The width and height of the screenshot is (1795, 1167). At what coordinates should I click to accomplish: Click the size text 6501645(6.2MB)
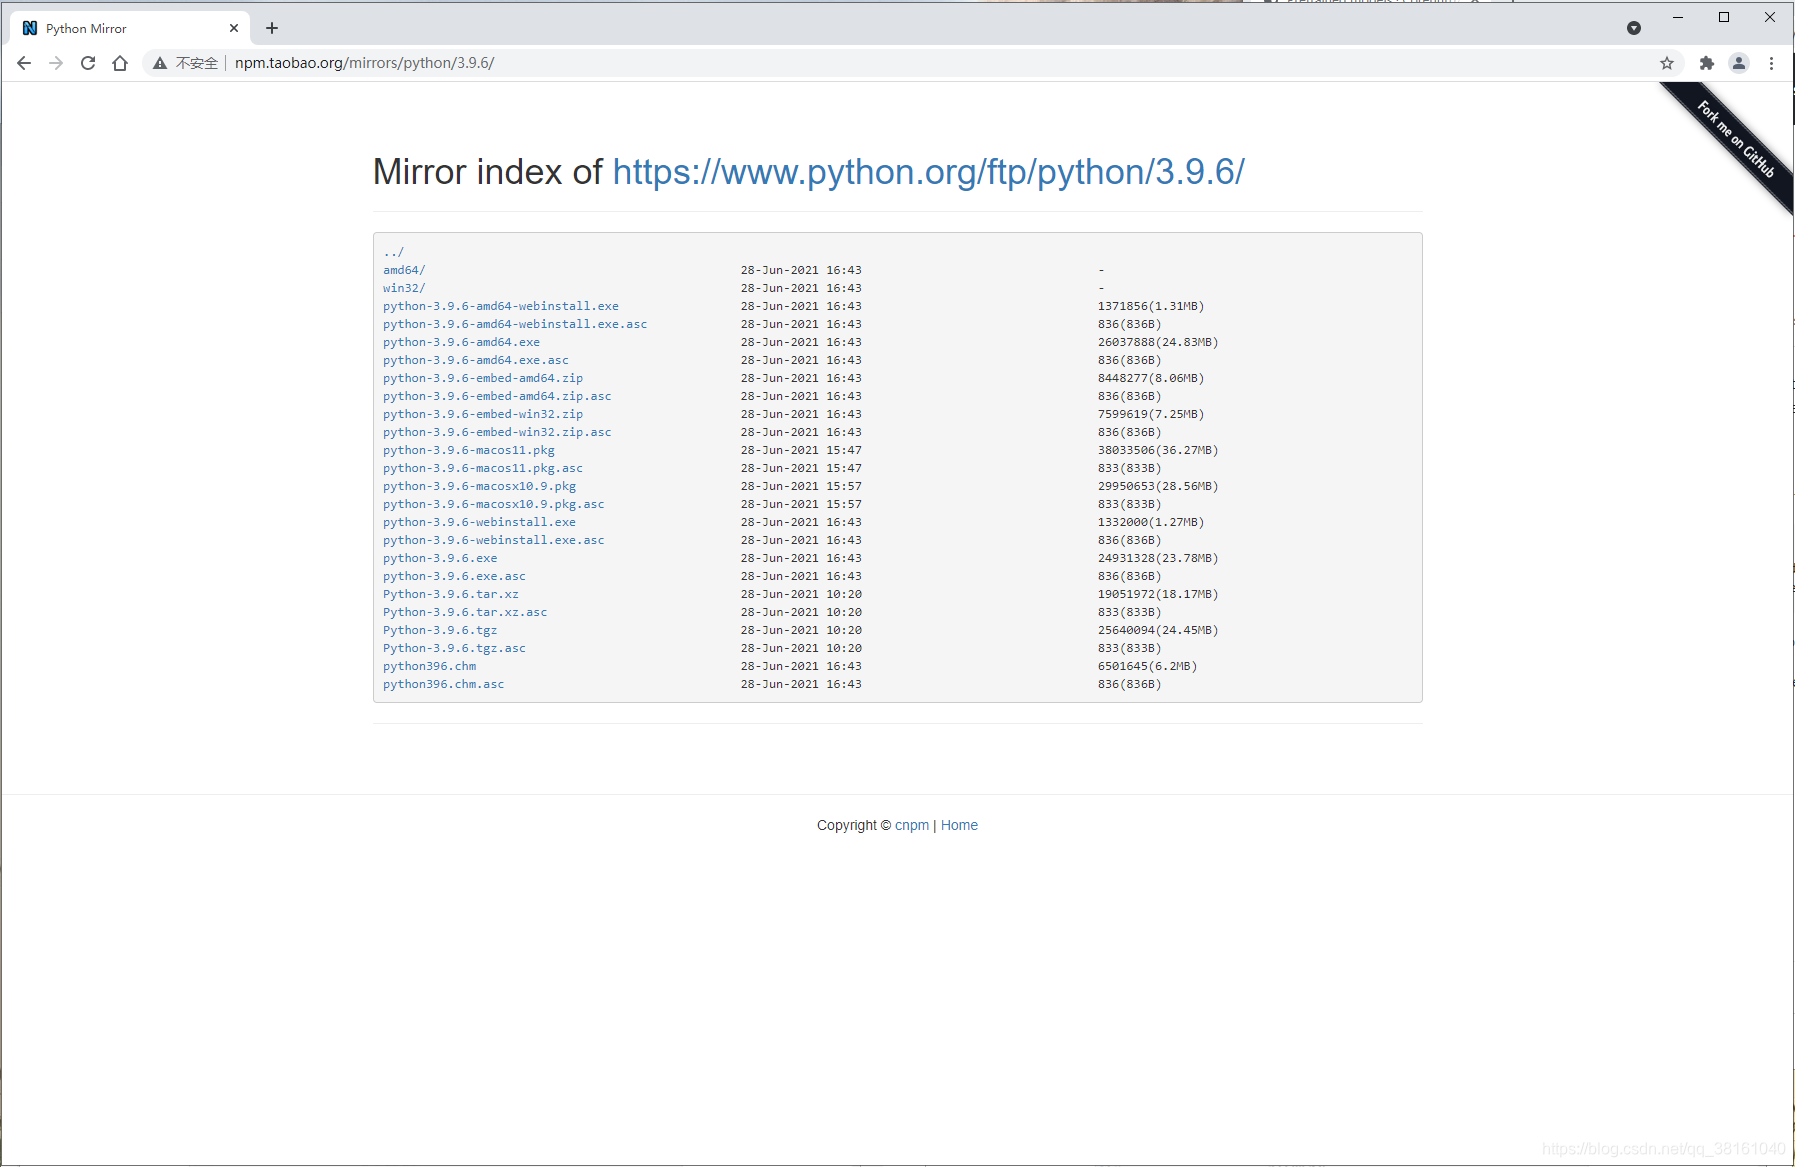[x=1147, y=666]
